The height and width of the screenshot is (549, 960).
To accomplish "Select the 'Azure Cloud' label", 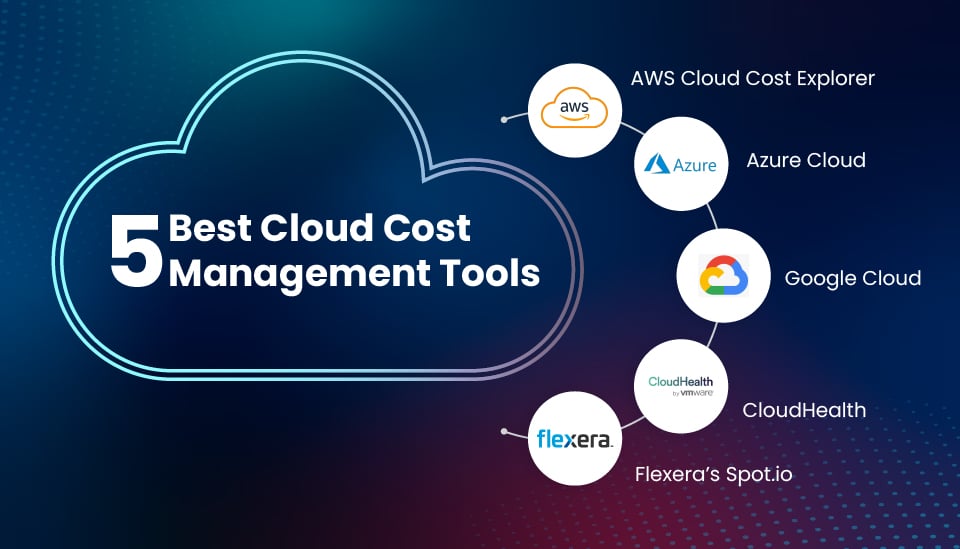I will point(806,160).
